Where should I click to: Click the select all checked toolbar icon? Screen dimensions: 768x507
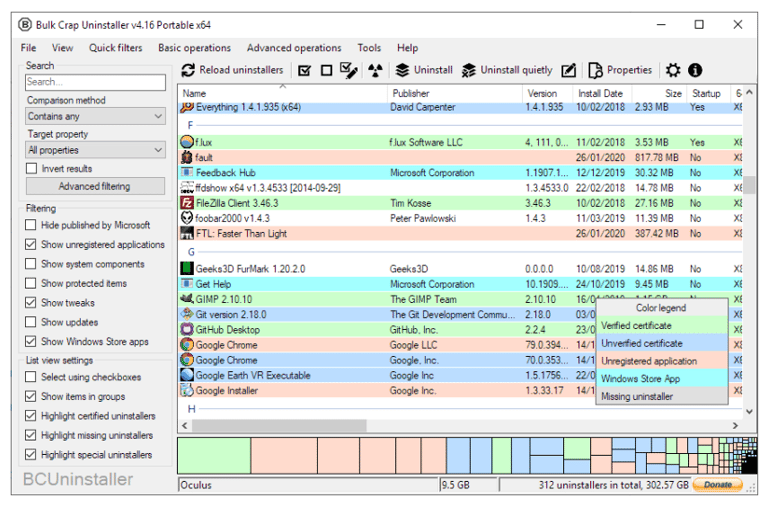[x=304, y=71]
